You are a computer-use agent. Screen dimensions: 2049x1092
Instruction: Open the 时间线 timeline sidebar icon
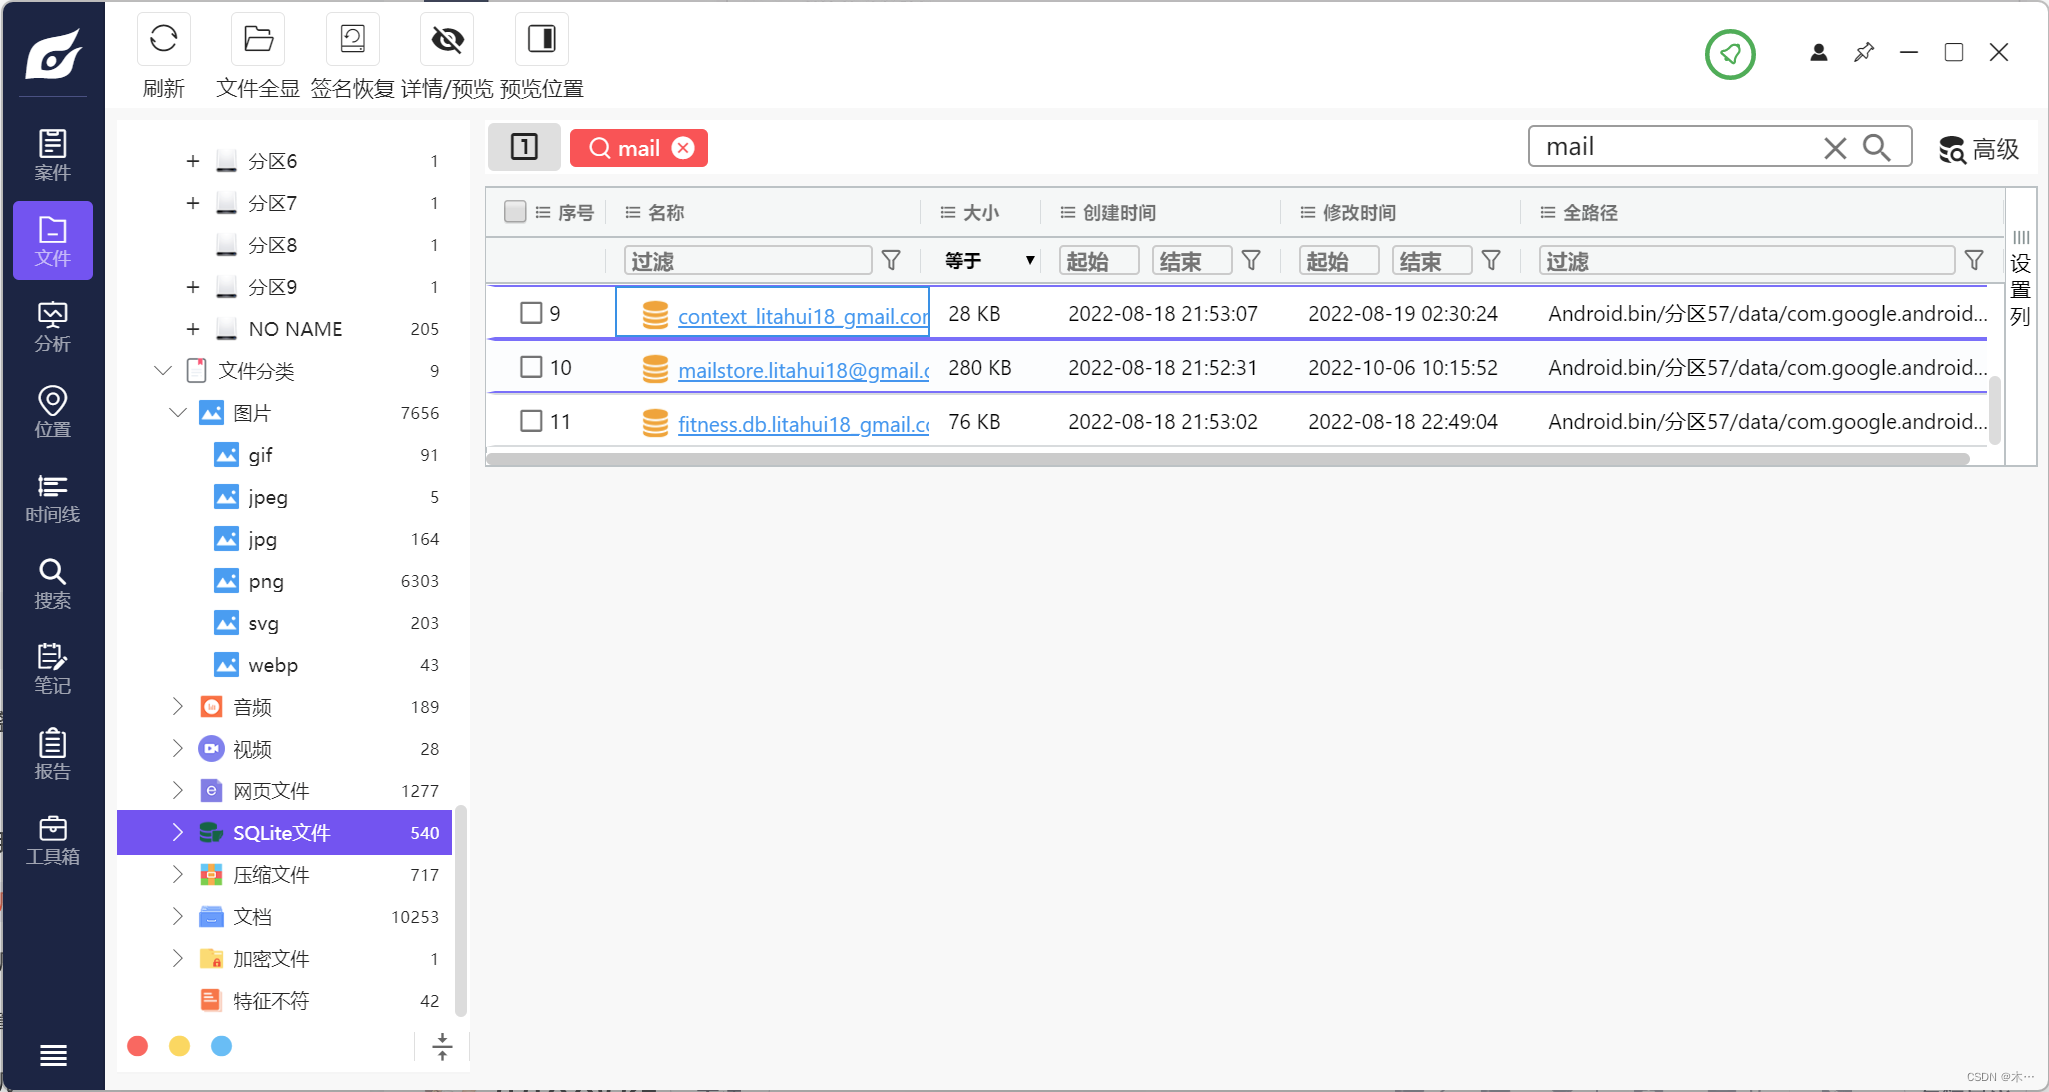(52, 498)
